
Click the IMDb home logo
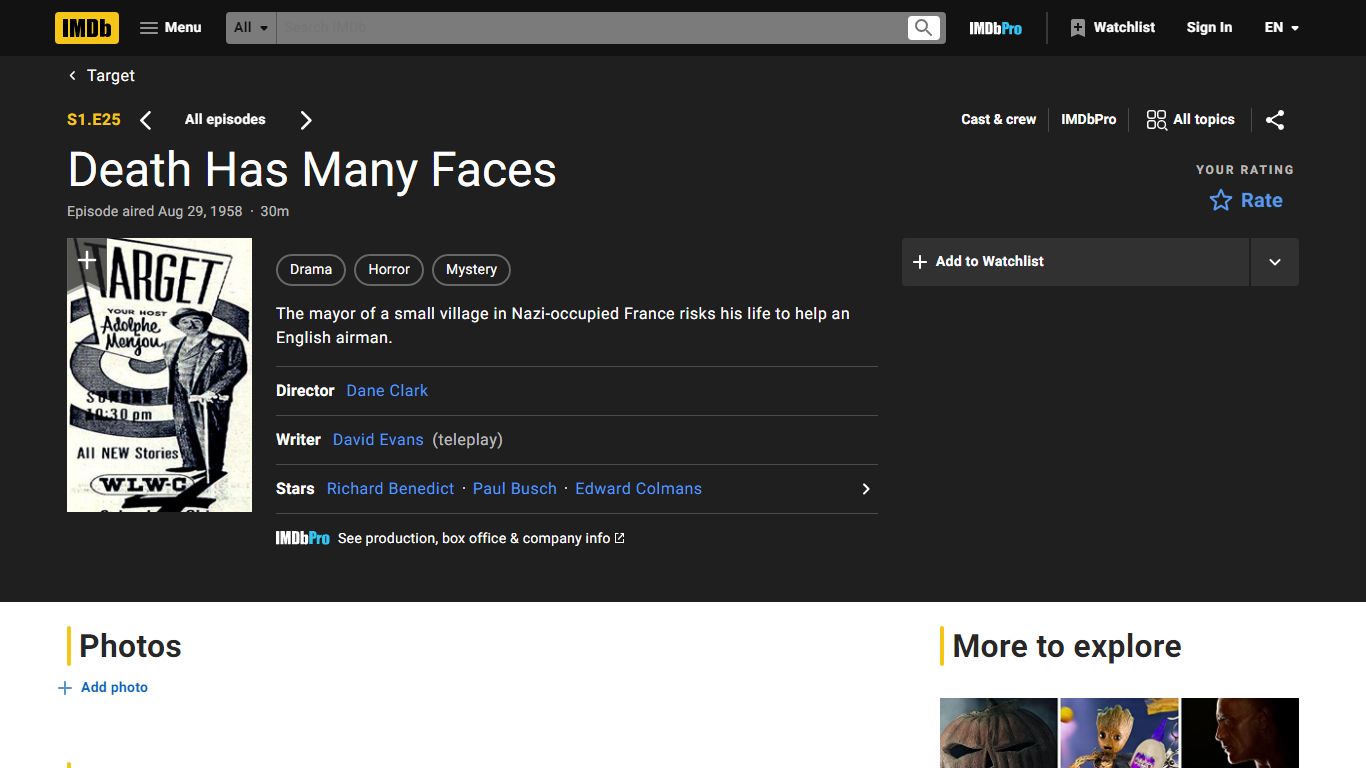pyautogui.click(x=87, y=28)
